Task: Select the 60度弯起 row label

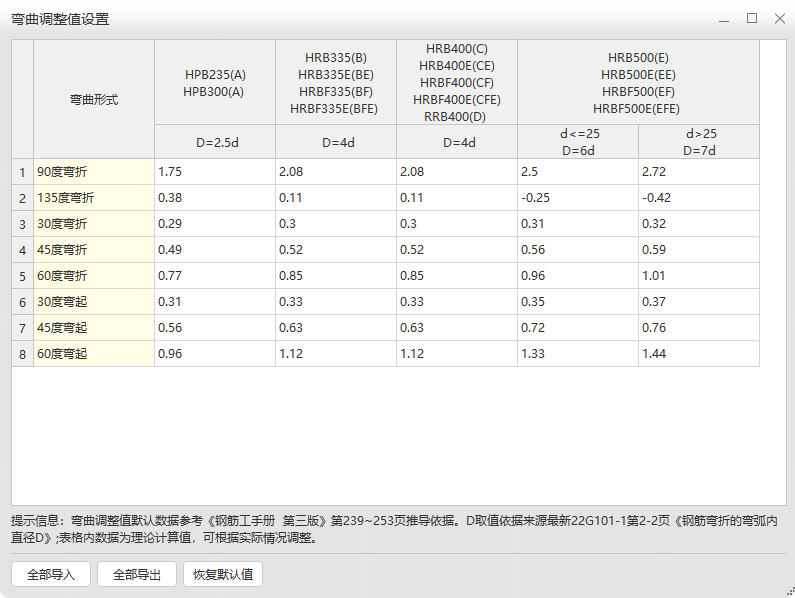Action: click(94, 354)
